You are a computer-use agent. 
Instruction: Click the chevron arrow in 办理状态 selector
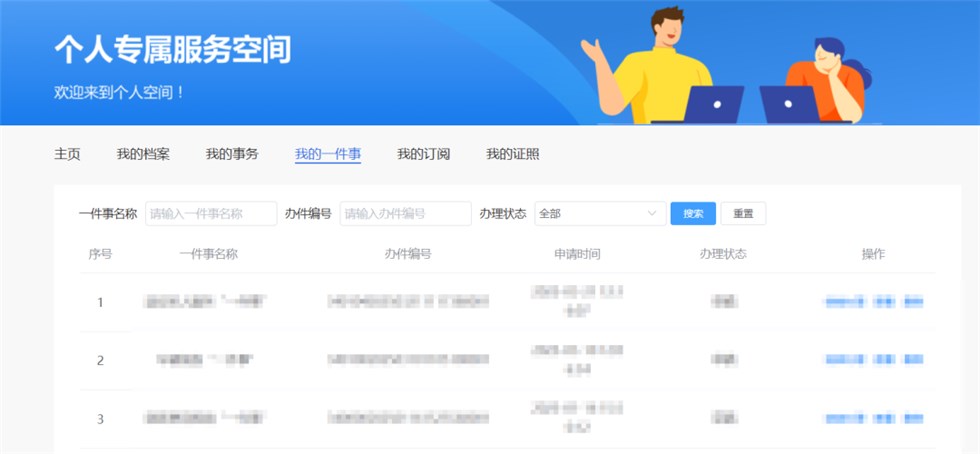[652, 214]
